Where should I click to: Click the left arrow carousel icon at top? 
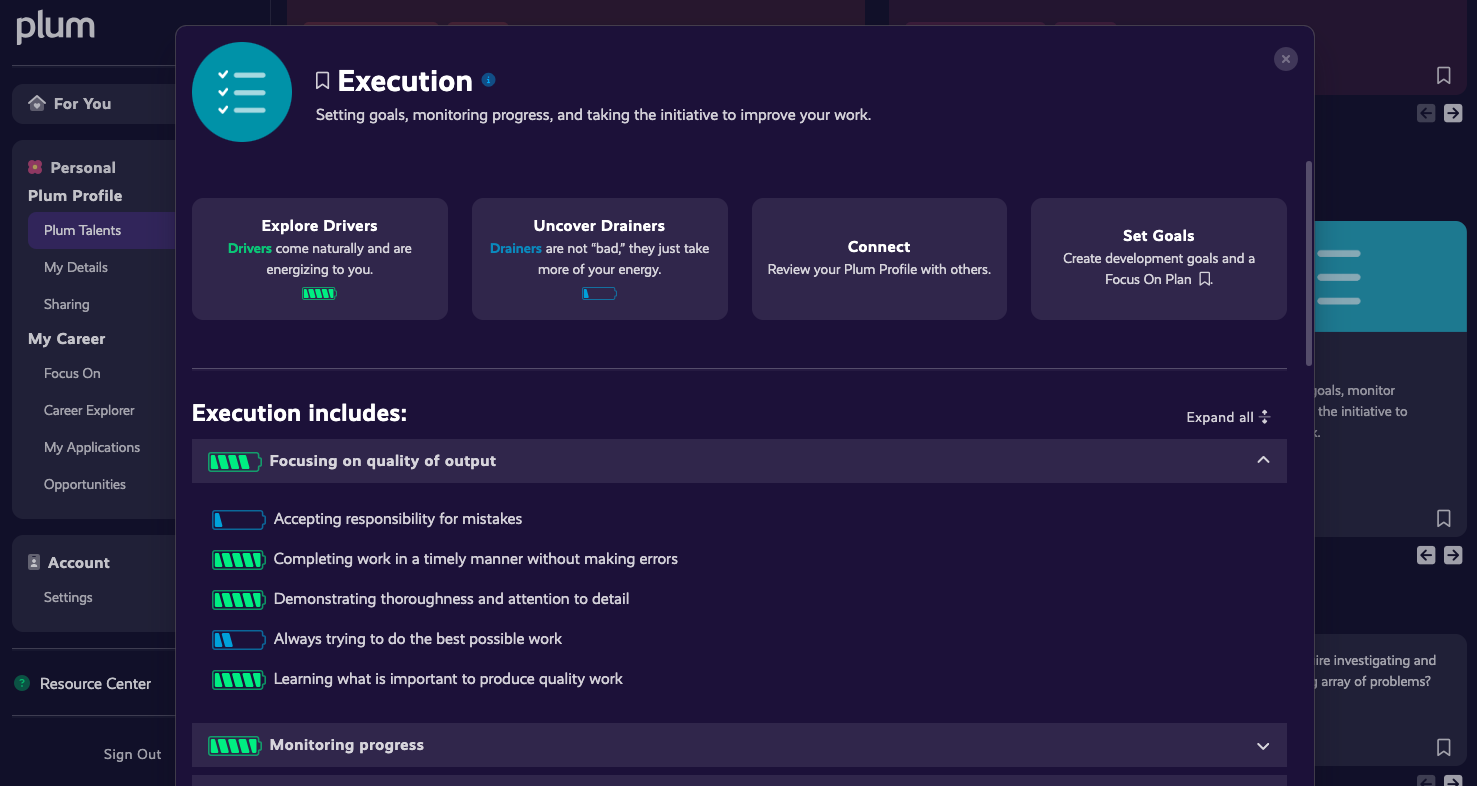coord(1426,113)
